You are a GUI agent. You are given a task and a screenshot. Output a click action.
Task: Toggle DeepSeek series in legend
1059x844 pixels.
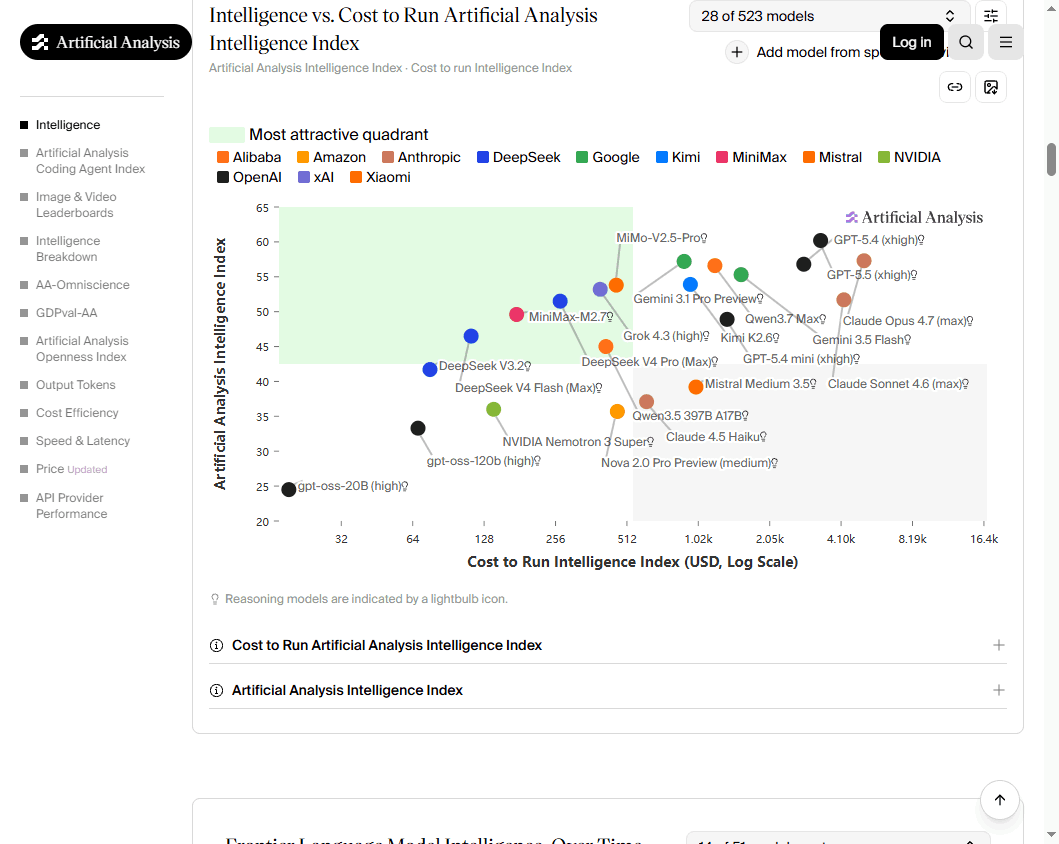click(518, 157)
